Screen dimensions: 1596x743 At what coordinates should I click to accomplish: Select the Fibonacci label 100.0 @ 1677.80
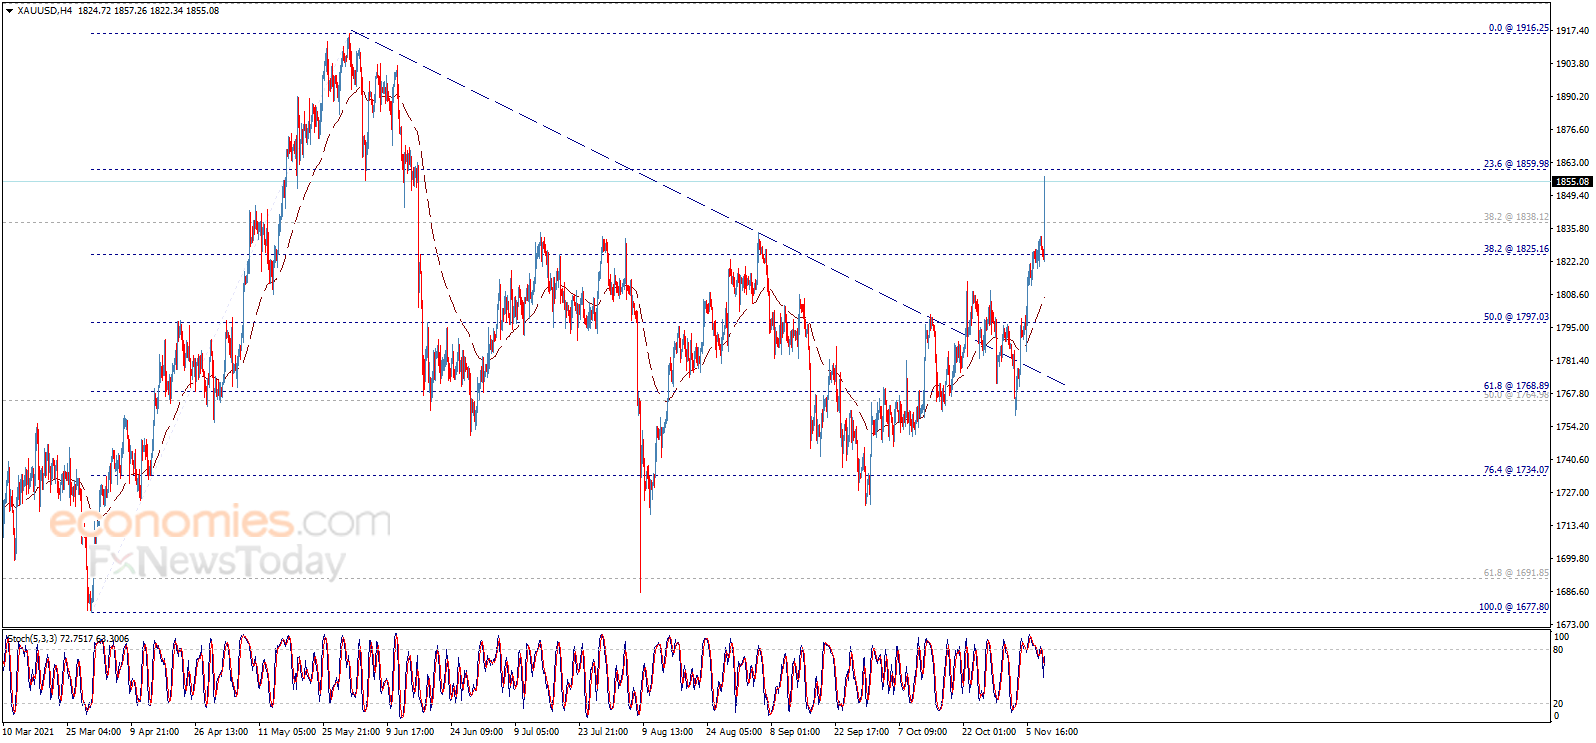coord(1514,607)
